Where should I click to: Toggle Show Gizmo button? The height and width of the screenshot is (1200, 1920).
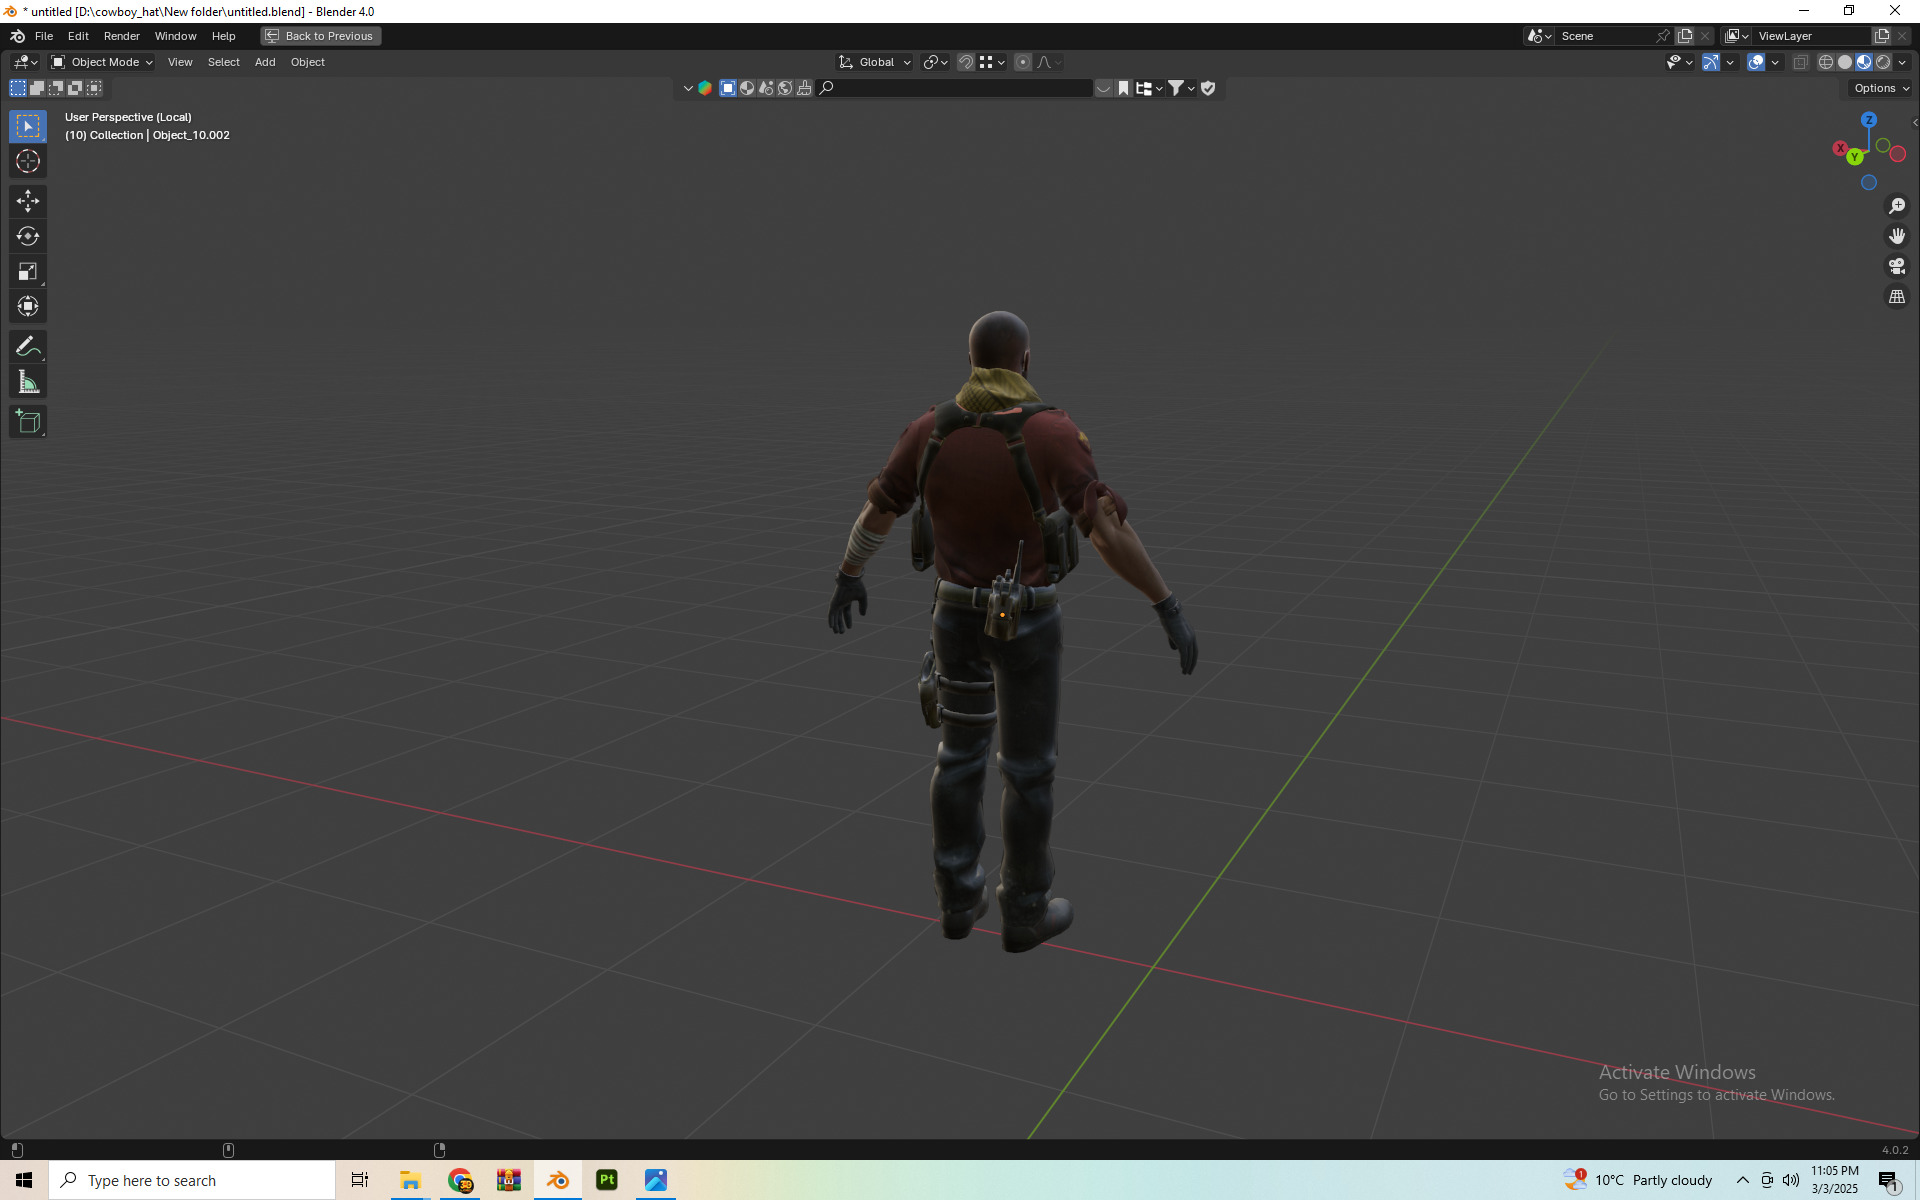tap(1711, 62)
